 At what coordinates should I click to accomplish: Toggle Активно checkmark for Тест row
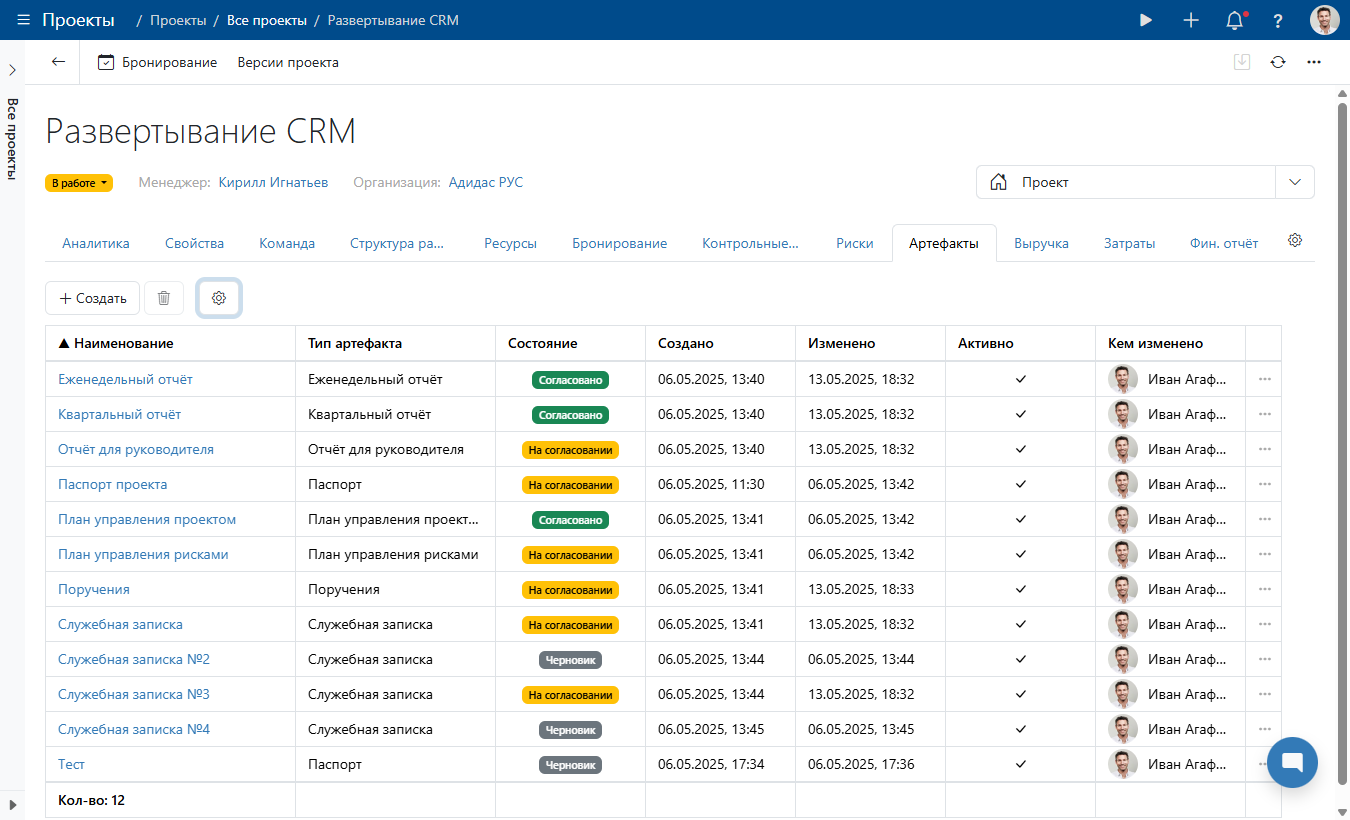coord(1020,764)
